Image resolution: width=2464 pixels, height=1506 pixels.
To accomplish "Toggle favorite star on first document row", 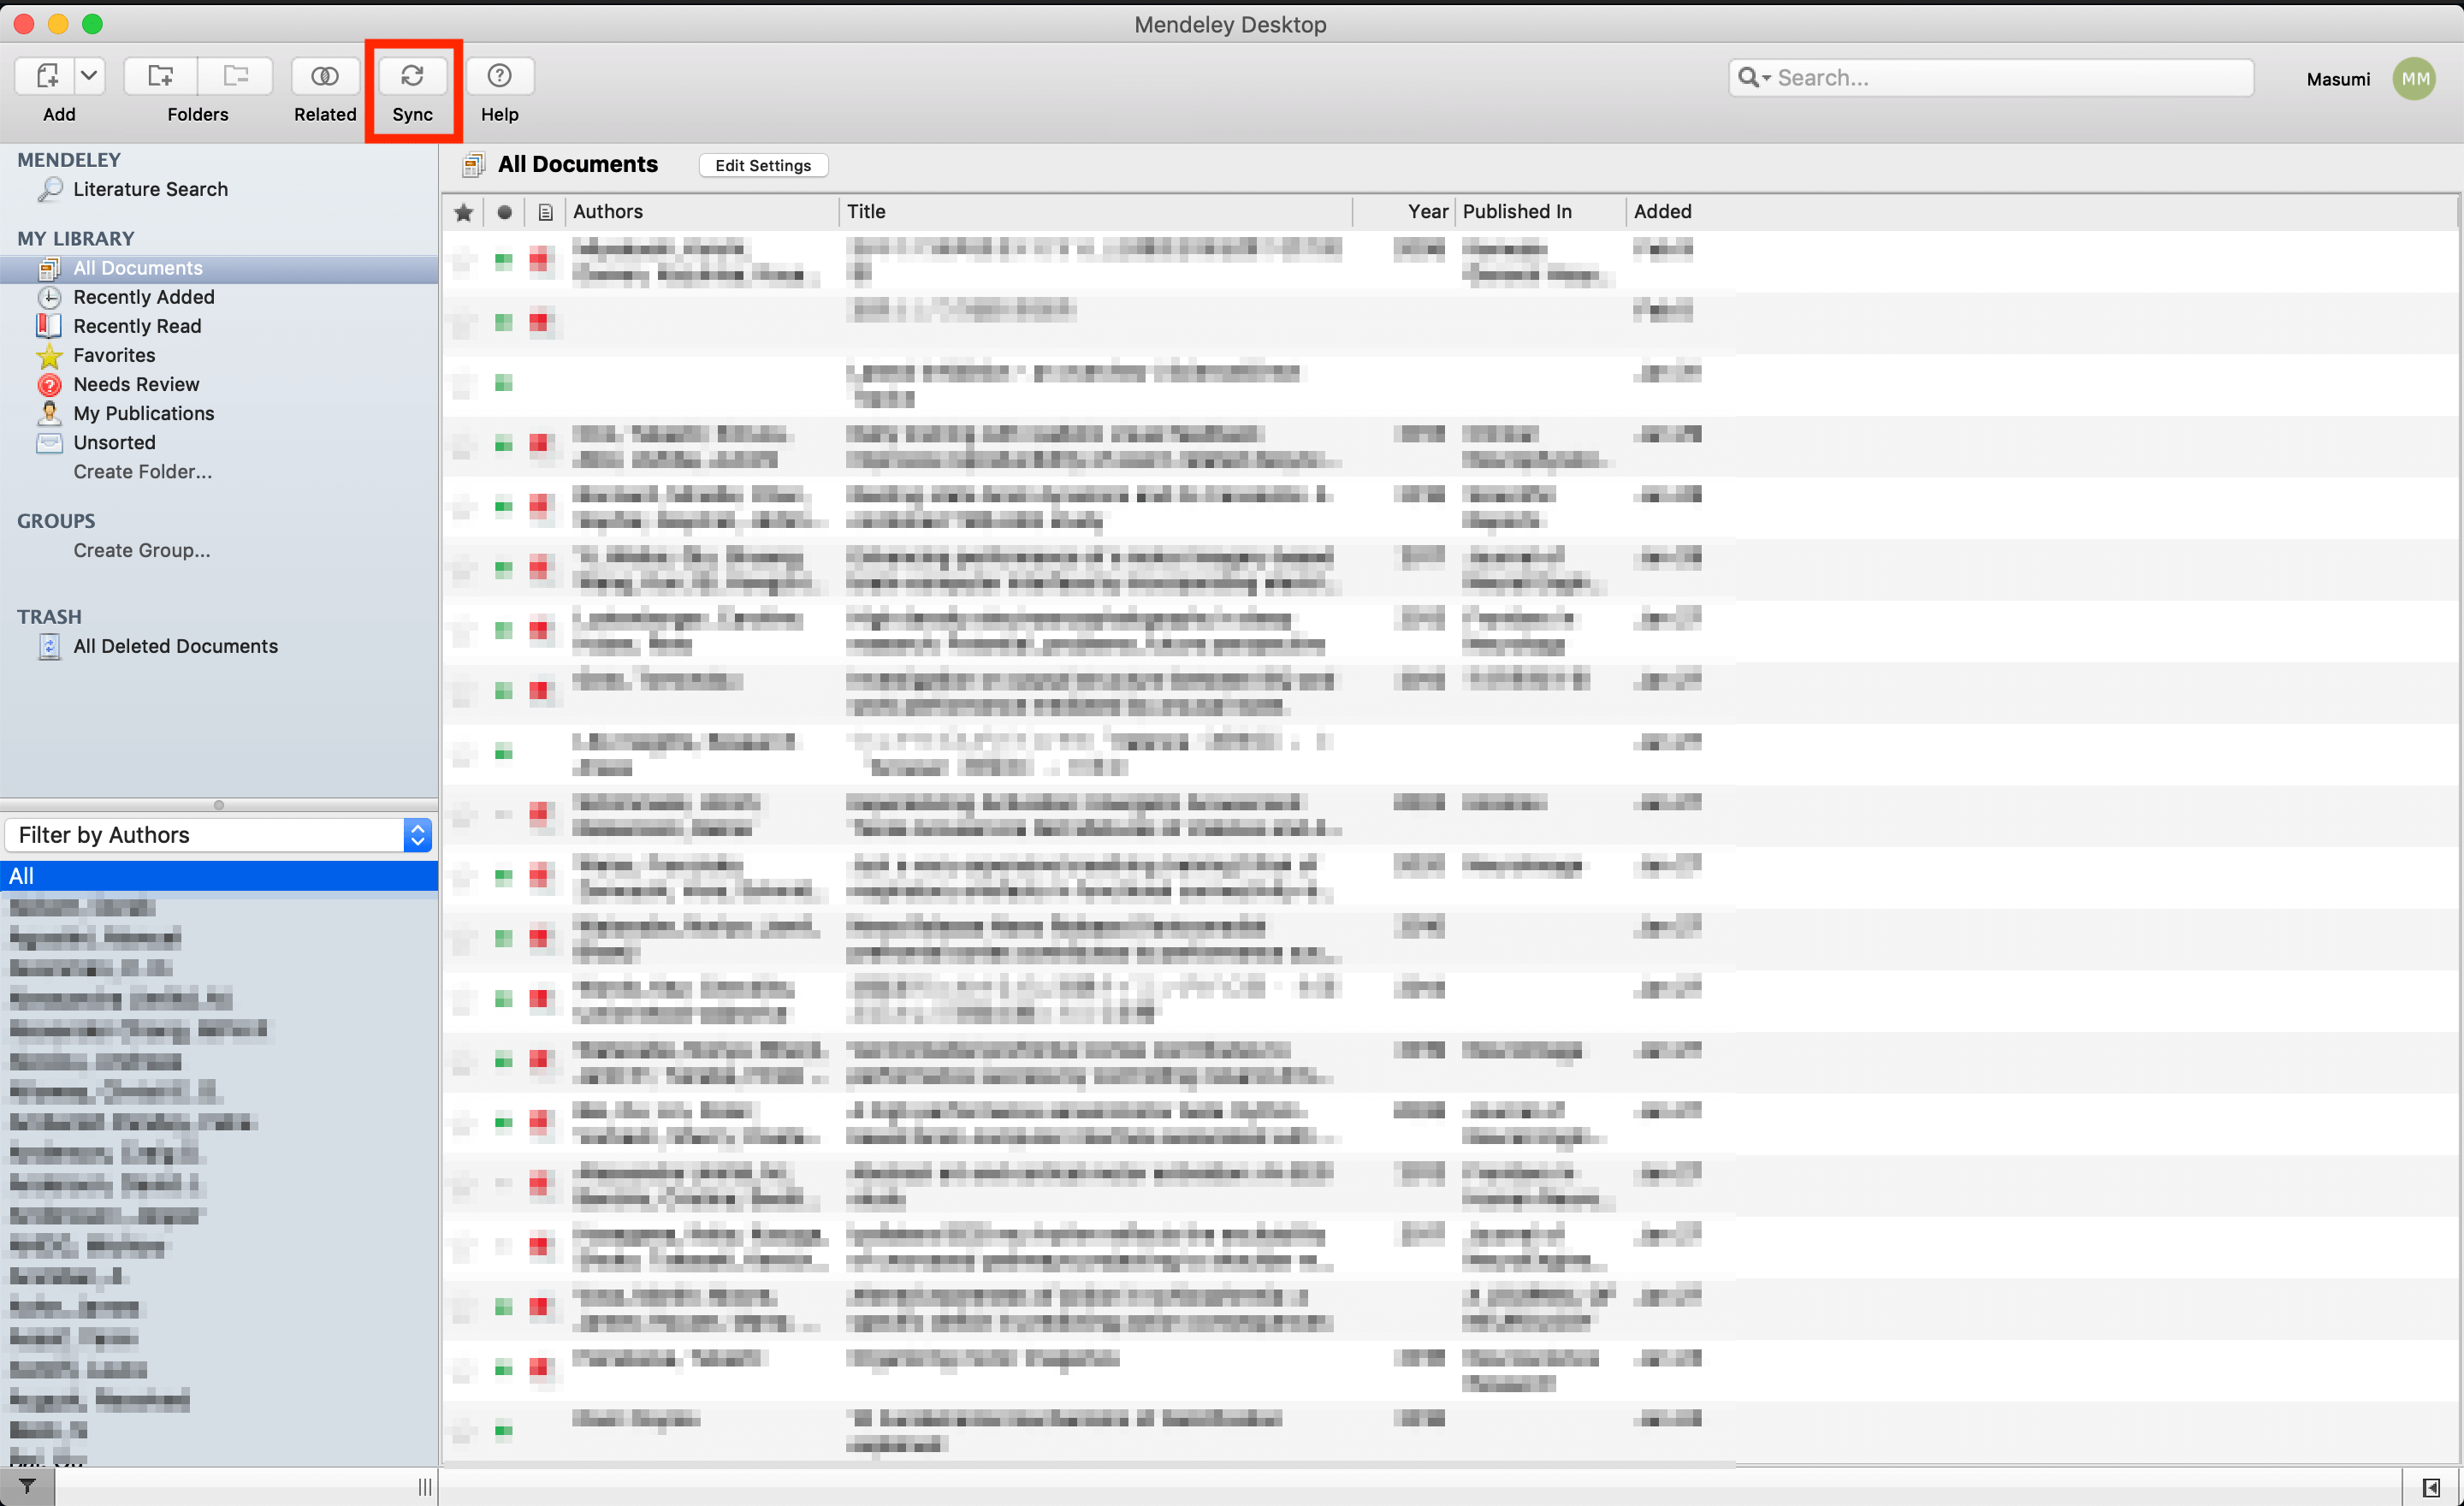I will point(463,261).
